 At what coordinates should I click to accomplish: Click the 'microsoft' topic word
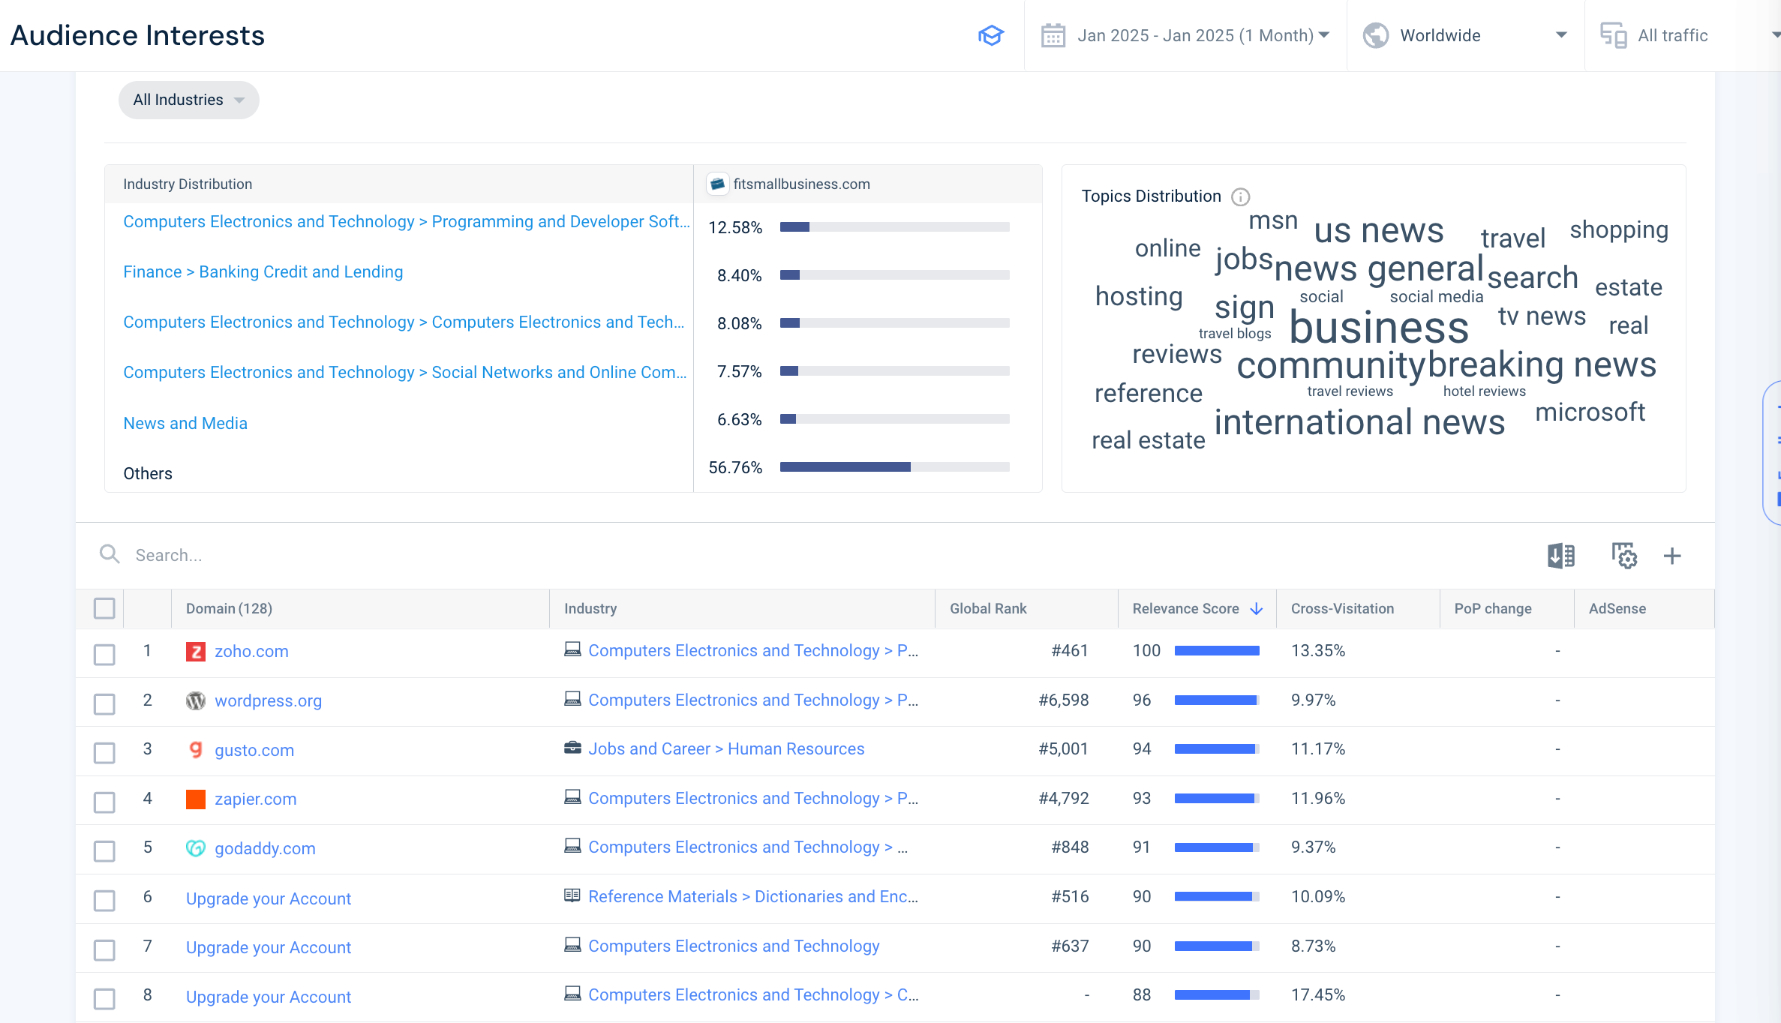(1590, 412)
